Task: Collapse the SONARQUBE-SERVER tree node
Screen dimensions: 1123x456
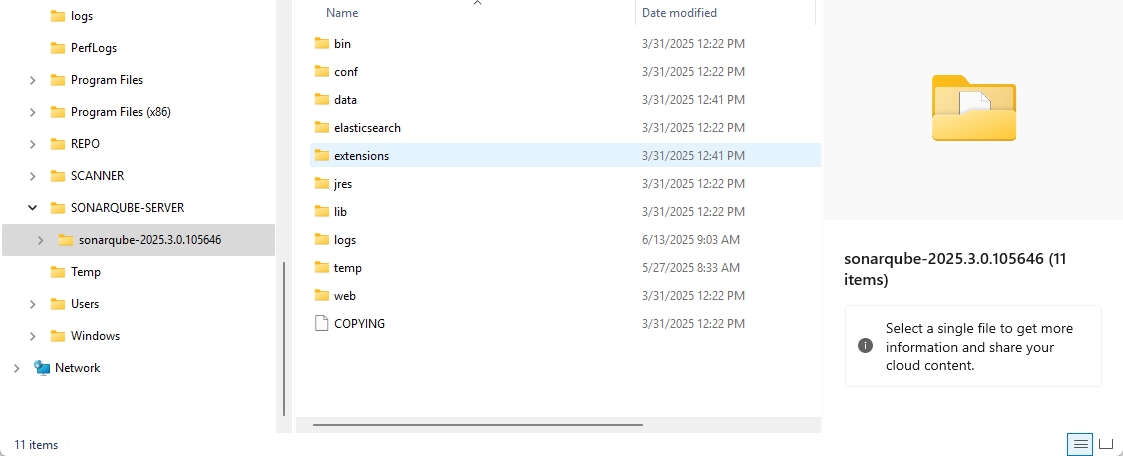Action: pyautogui.click(x=33, y=208)
